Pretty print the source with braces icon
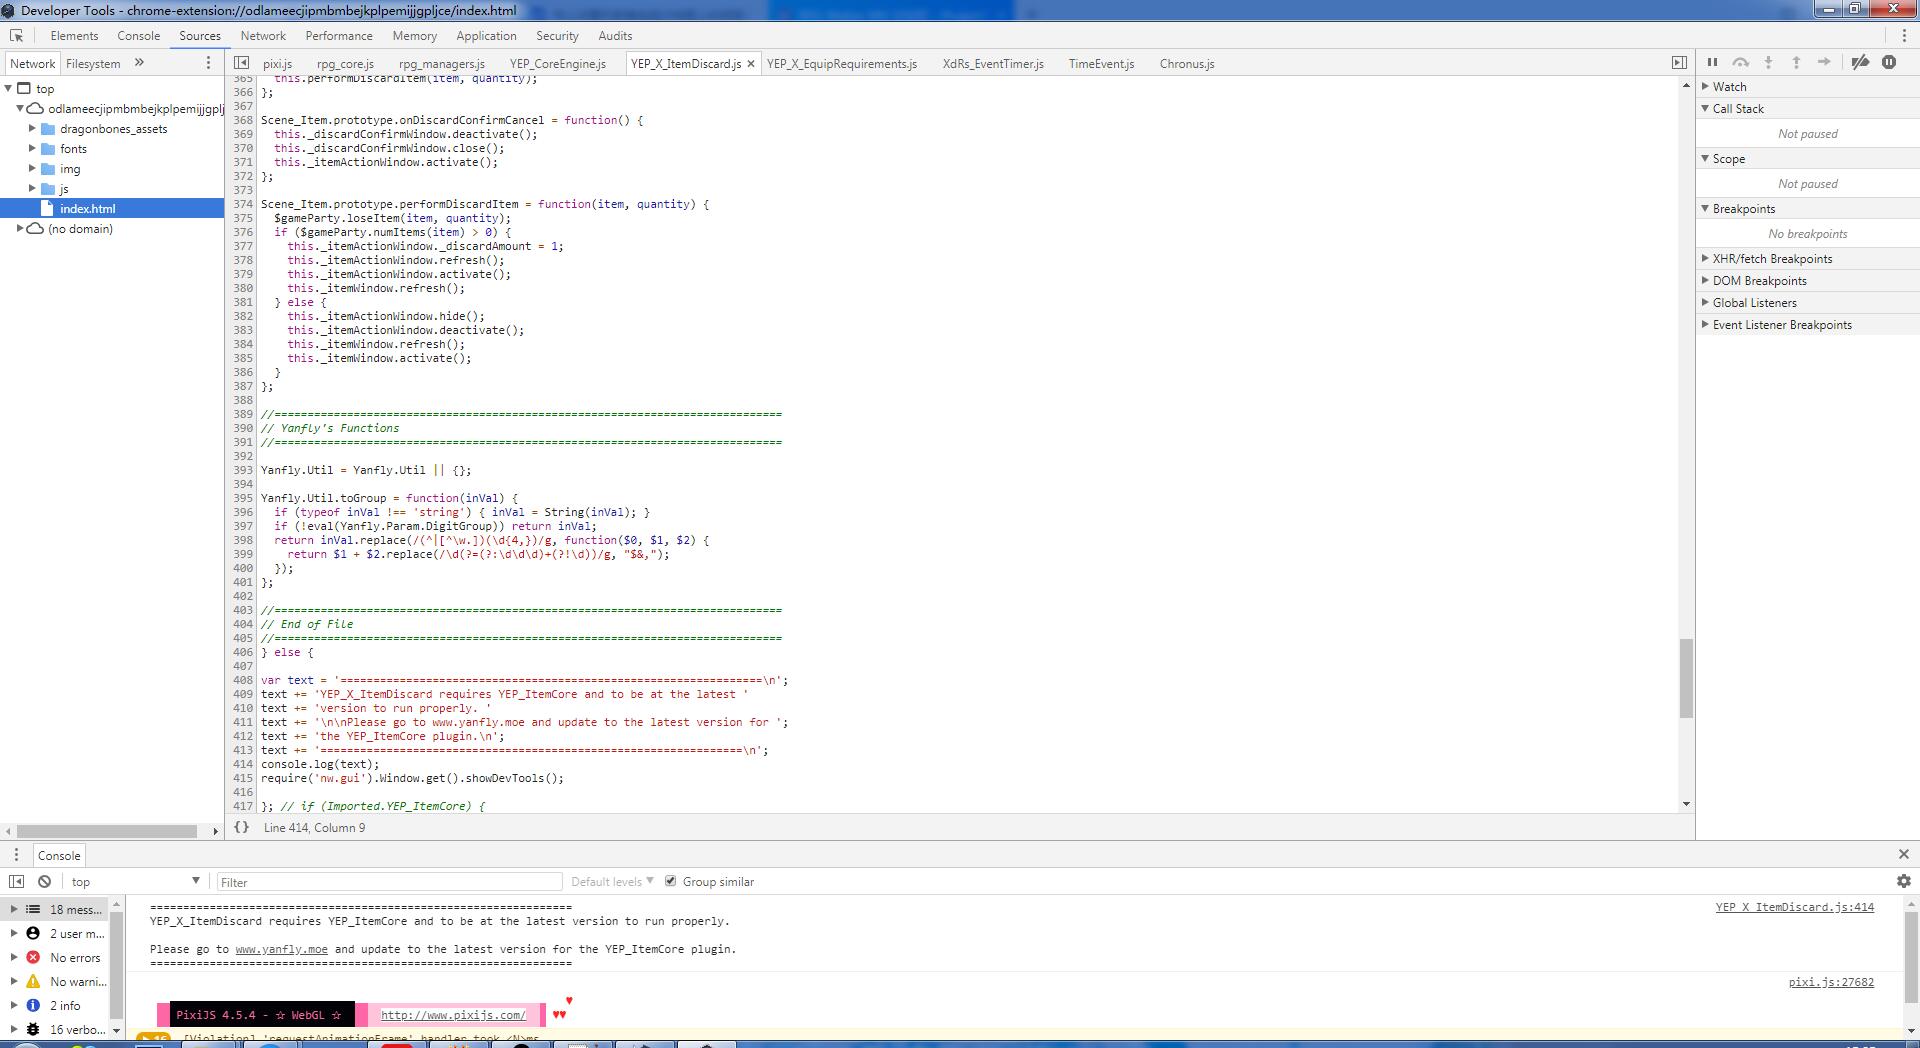The height and width of the screenshot is (1048, 1920). 241,827
